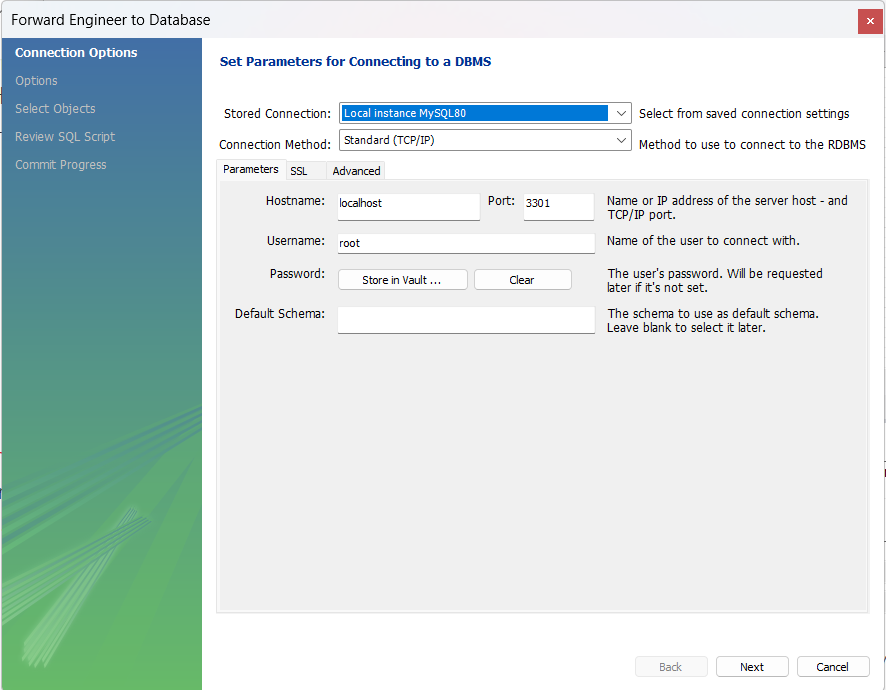This screenshot has width=886, height=690.
Task: Click the Default Schema input field
Action: (x=466, y=320)
